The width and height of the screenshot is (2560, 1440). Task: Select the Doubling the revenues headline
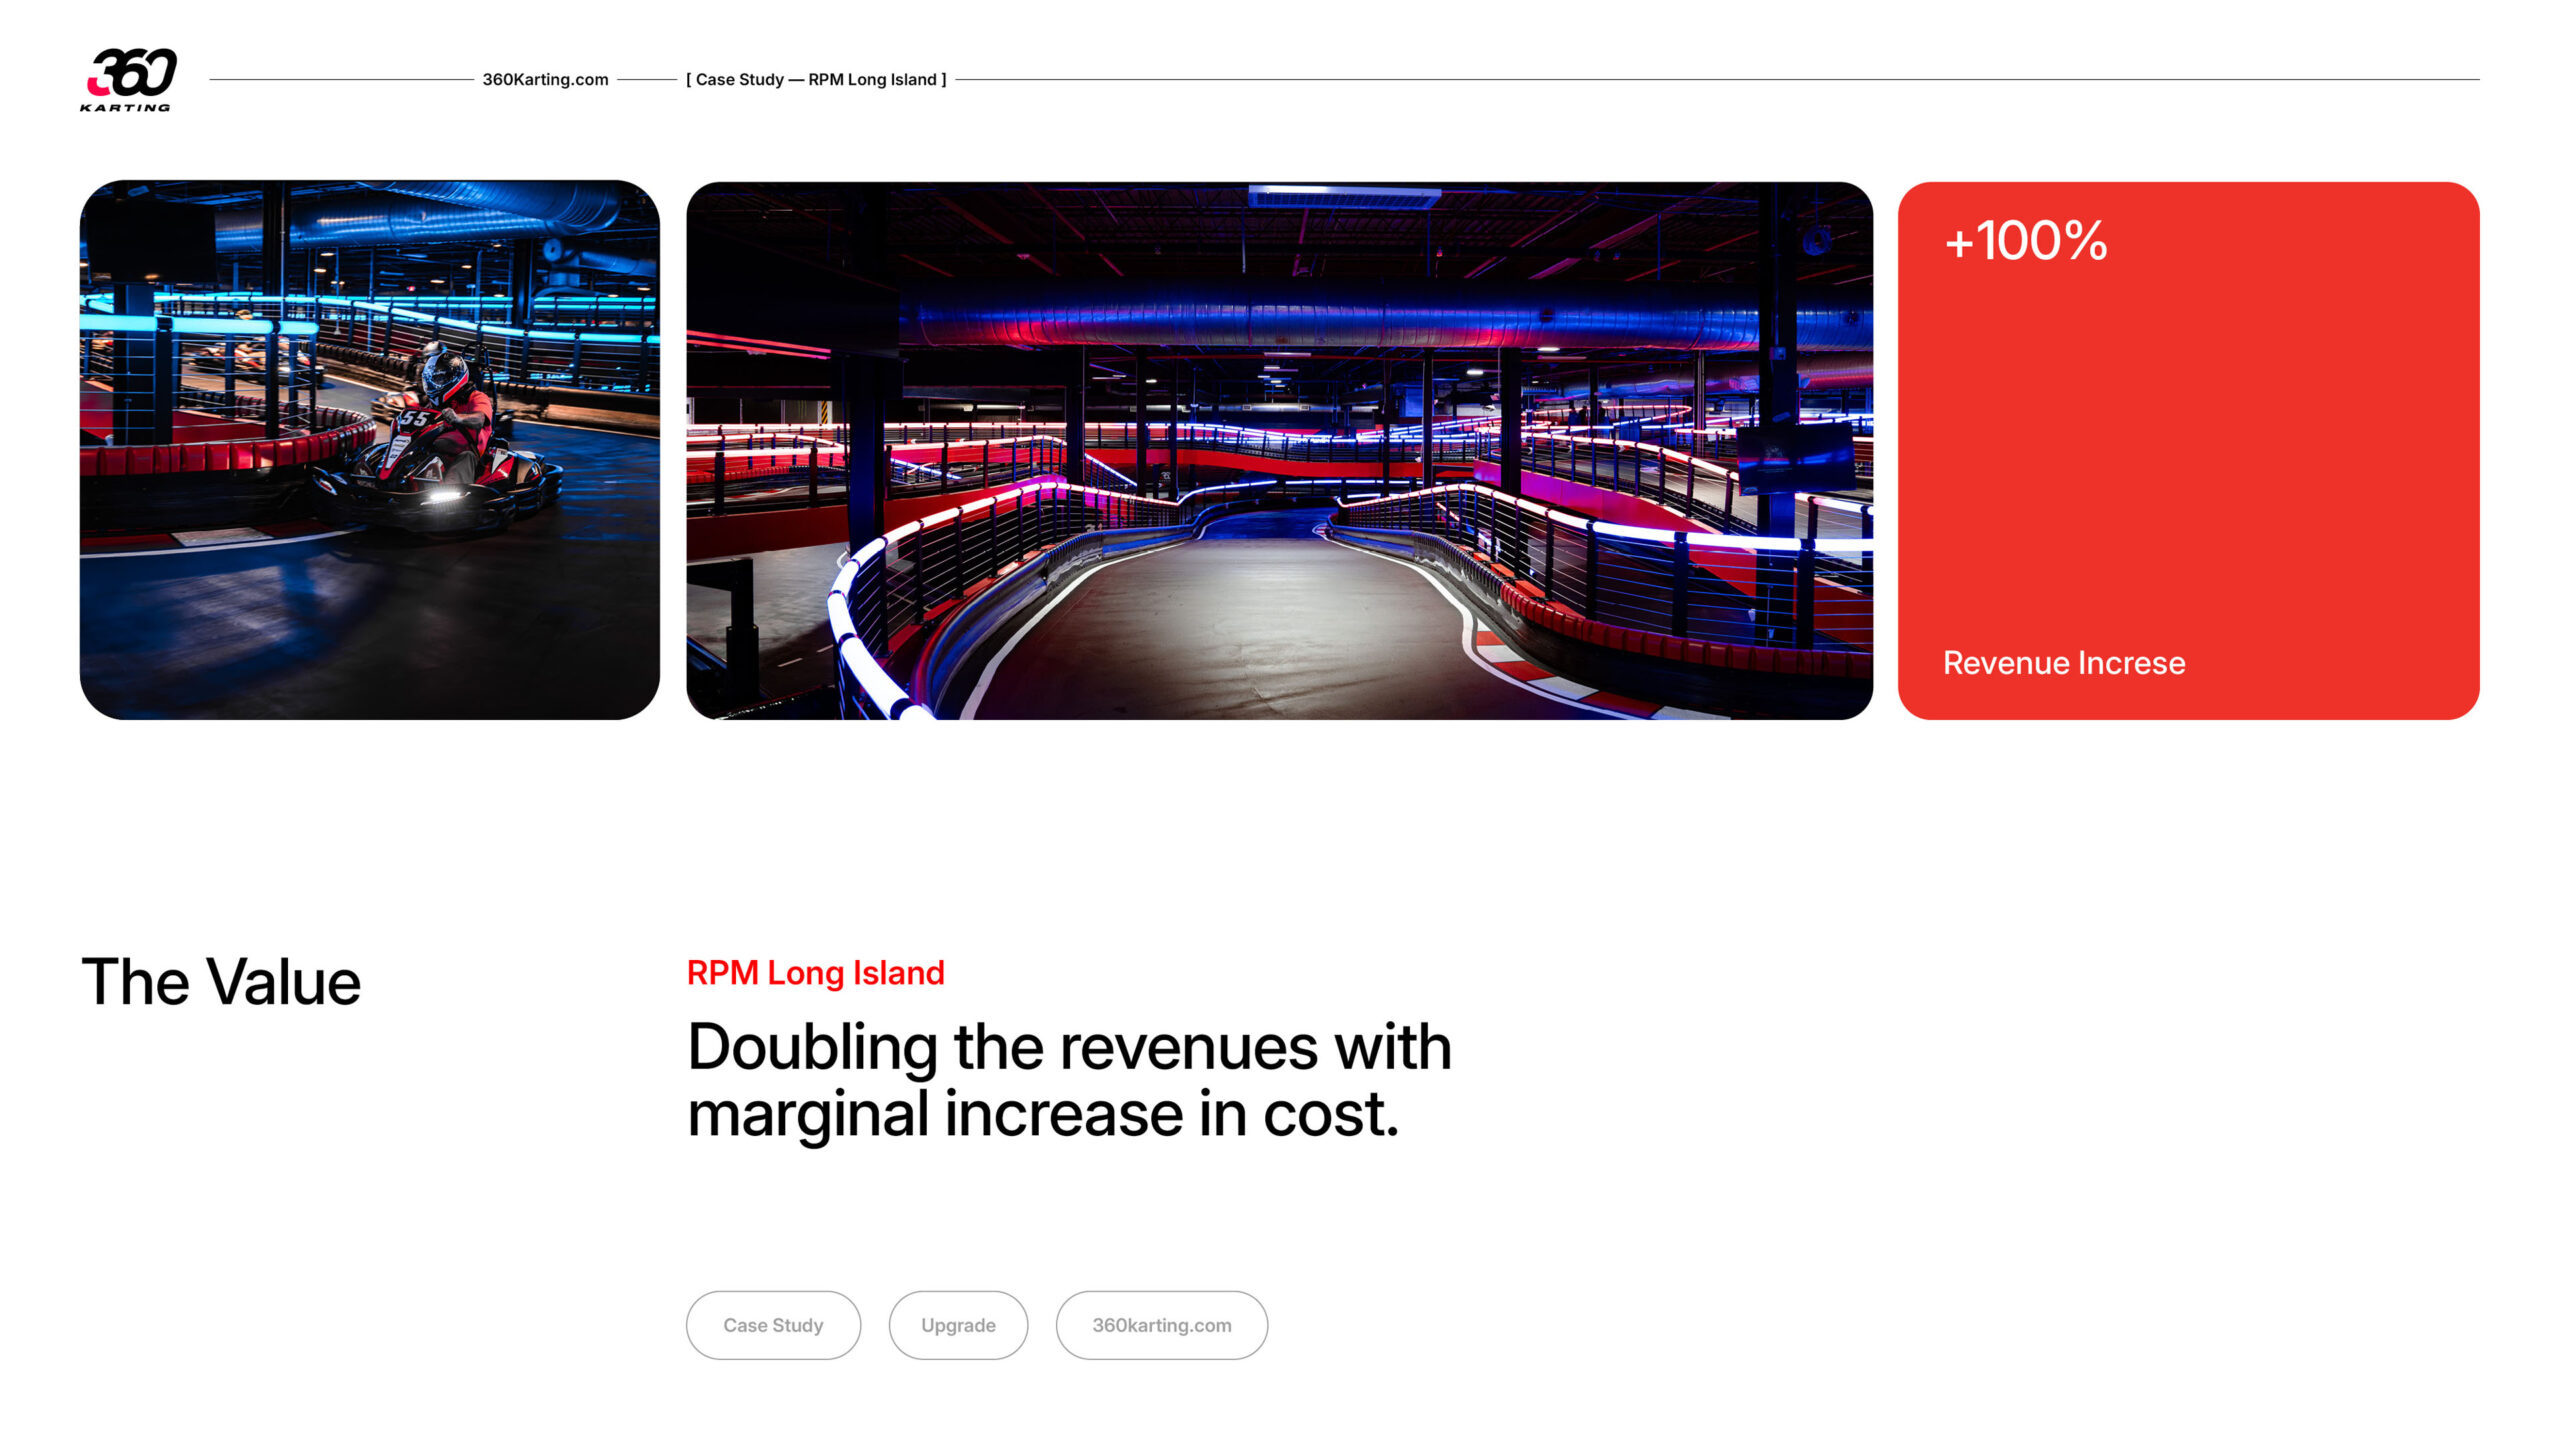click(x=1069, y=1080)
